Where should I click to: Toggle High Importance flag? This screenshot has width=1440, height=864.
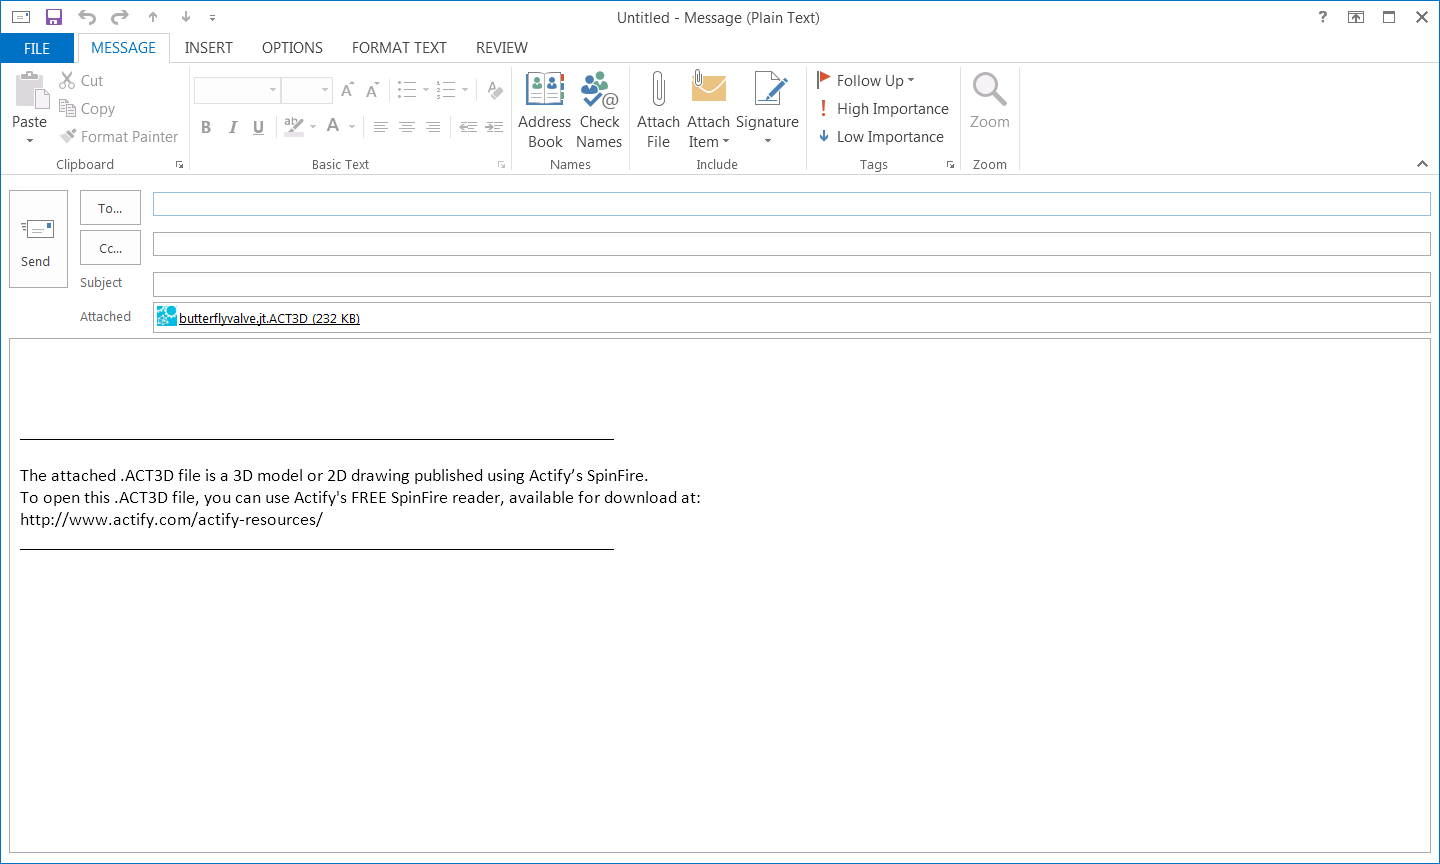(882, 109)
